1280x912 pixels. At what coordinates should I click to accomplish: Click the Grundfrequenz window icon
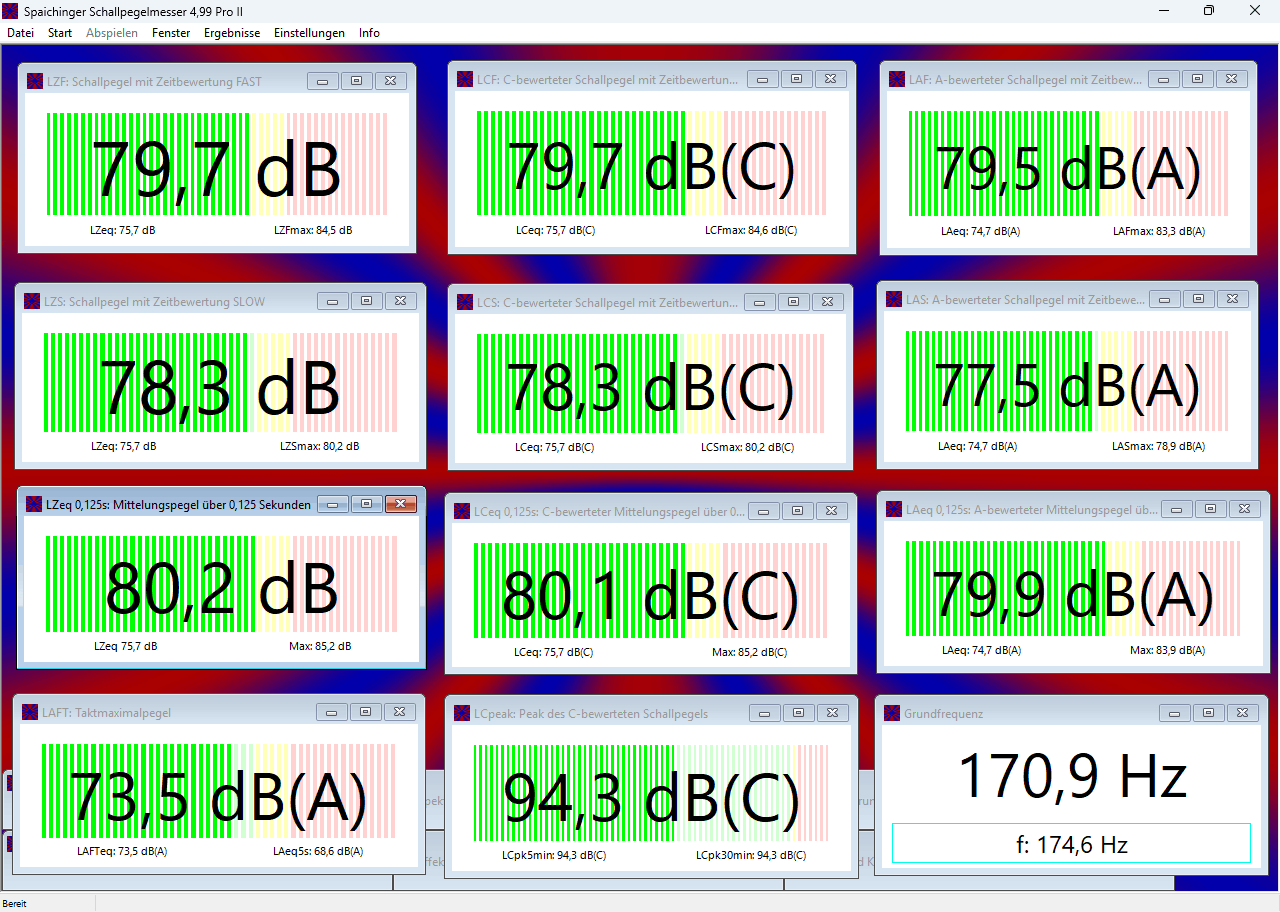click(x=891, y=713)
